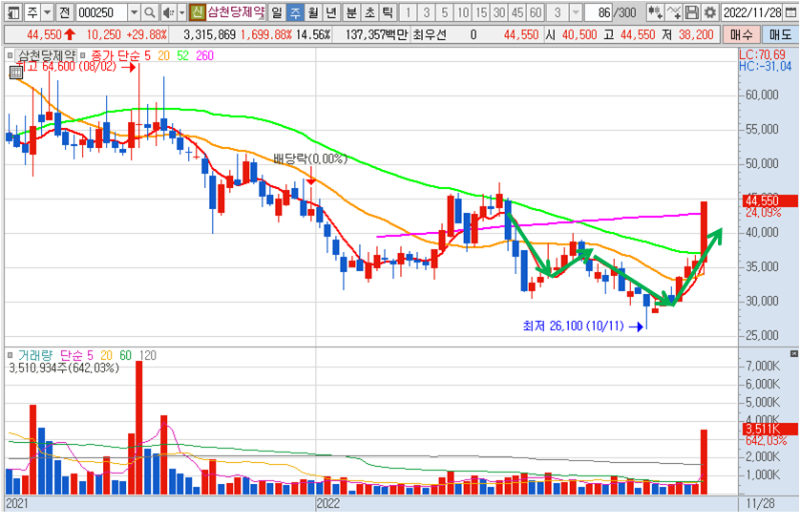Click the add candlestick chart icon

[x=654, y=12]
